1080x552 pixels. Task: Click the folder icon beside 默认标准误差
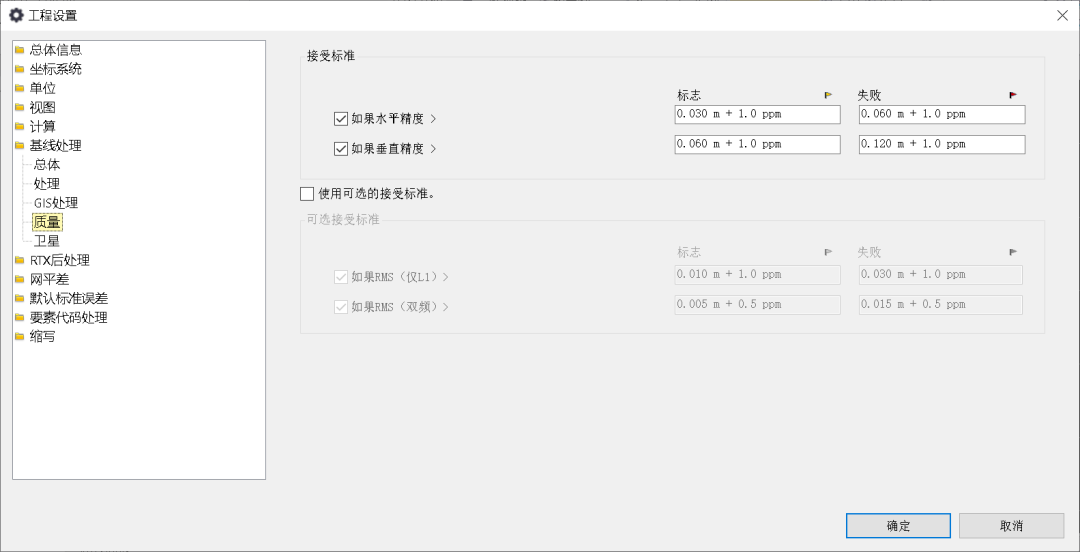20,299
